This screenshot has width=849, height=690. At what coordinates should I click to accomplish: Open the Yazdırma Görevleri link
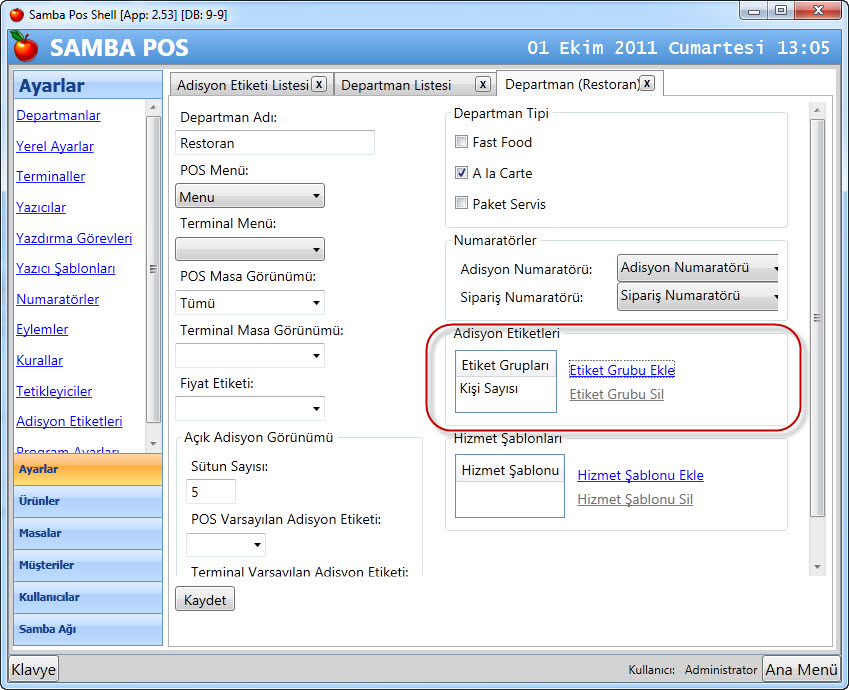[x=74, y=238]
